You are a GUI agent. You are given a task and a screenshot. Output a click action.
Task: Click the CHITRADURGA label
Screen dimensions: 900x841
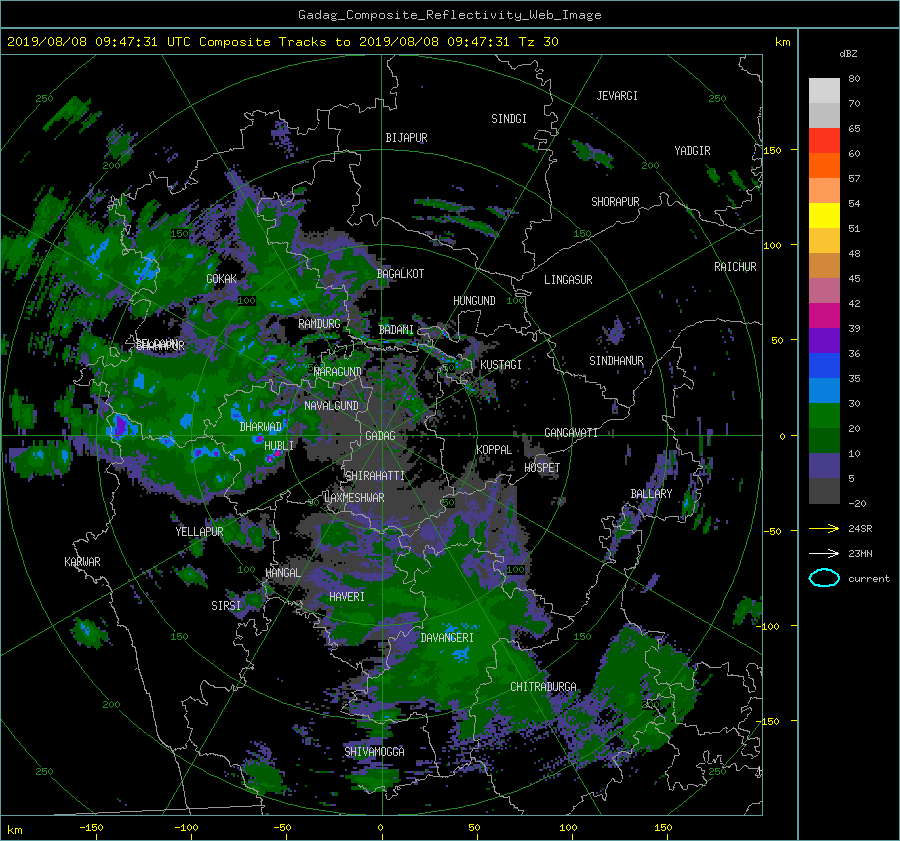click(544, 687)
